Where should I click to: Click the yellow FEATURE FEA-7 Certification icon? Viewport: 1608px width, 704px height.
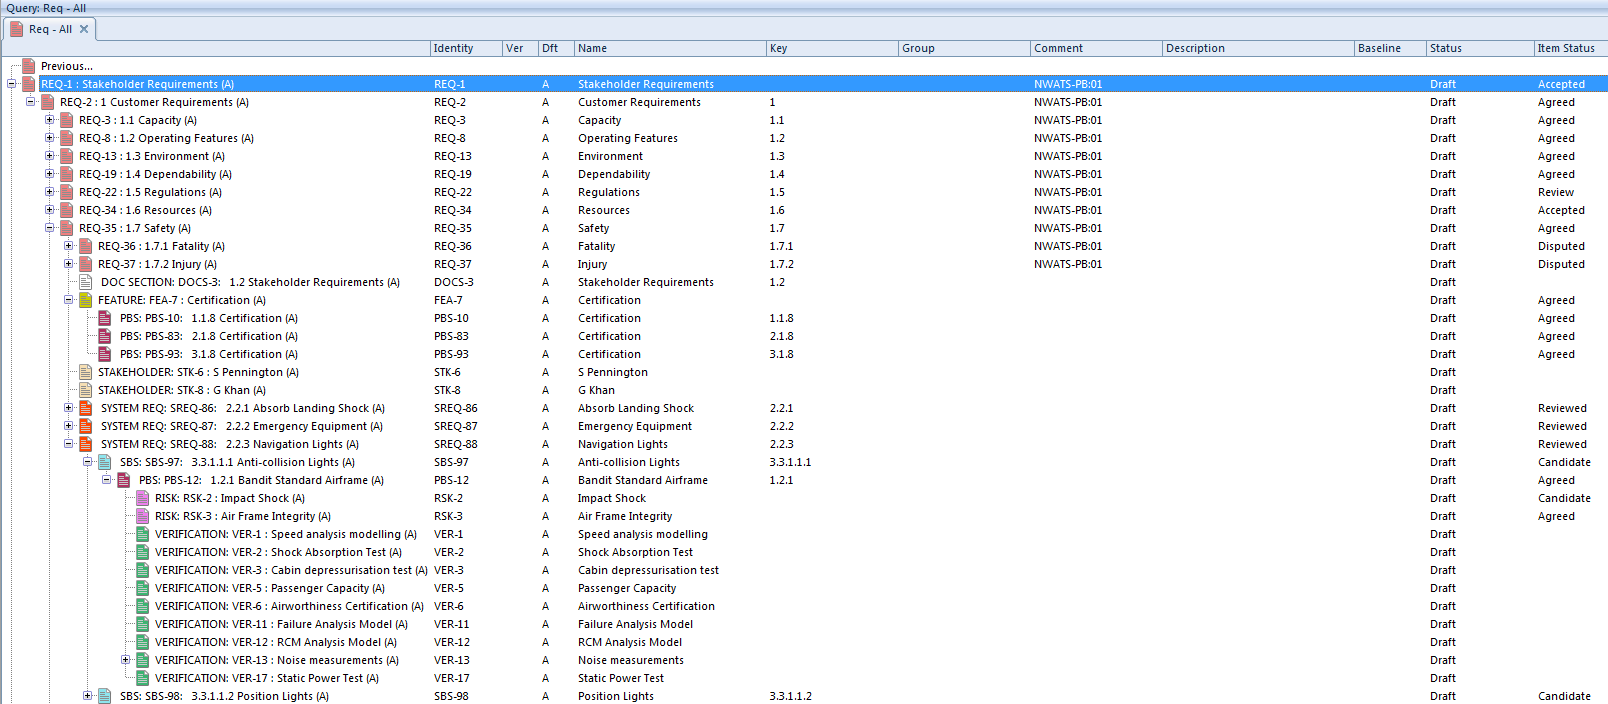tap(85, 300)
